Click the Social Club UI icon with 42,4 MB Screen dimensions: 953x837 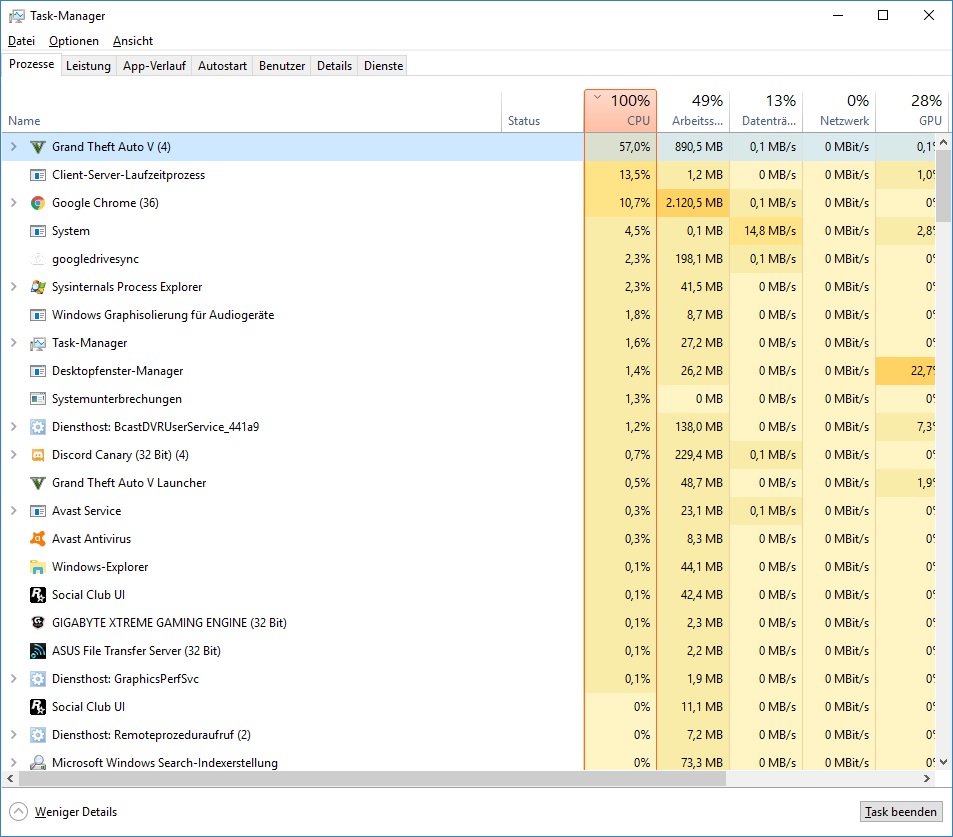(38, 595)
